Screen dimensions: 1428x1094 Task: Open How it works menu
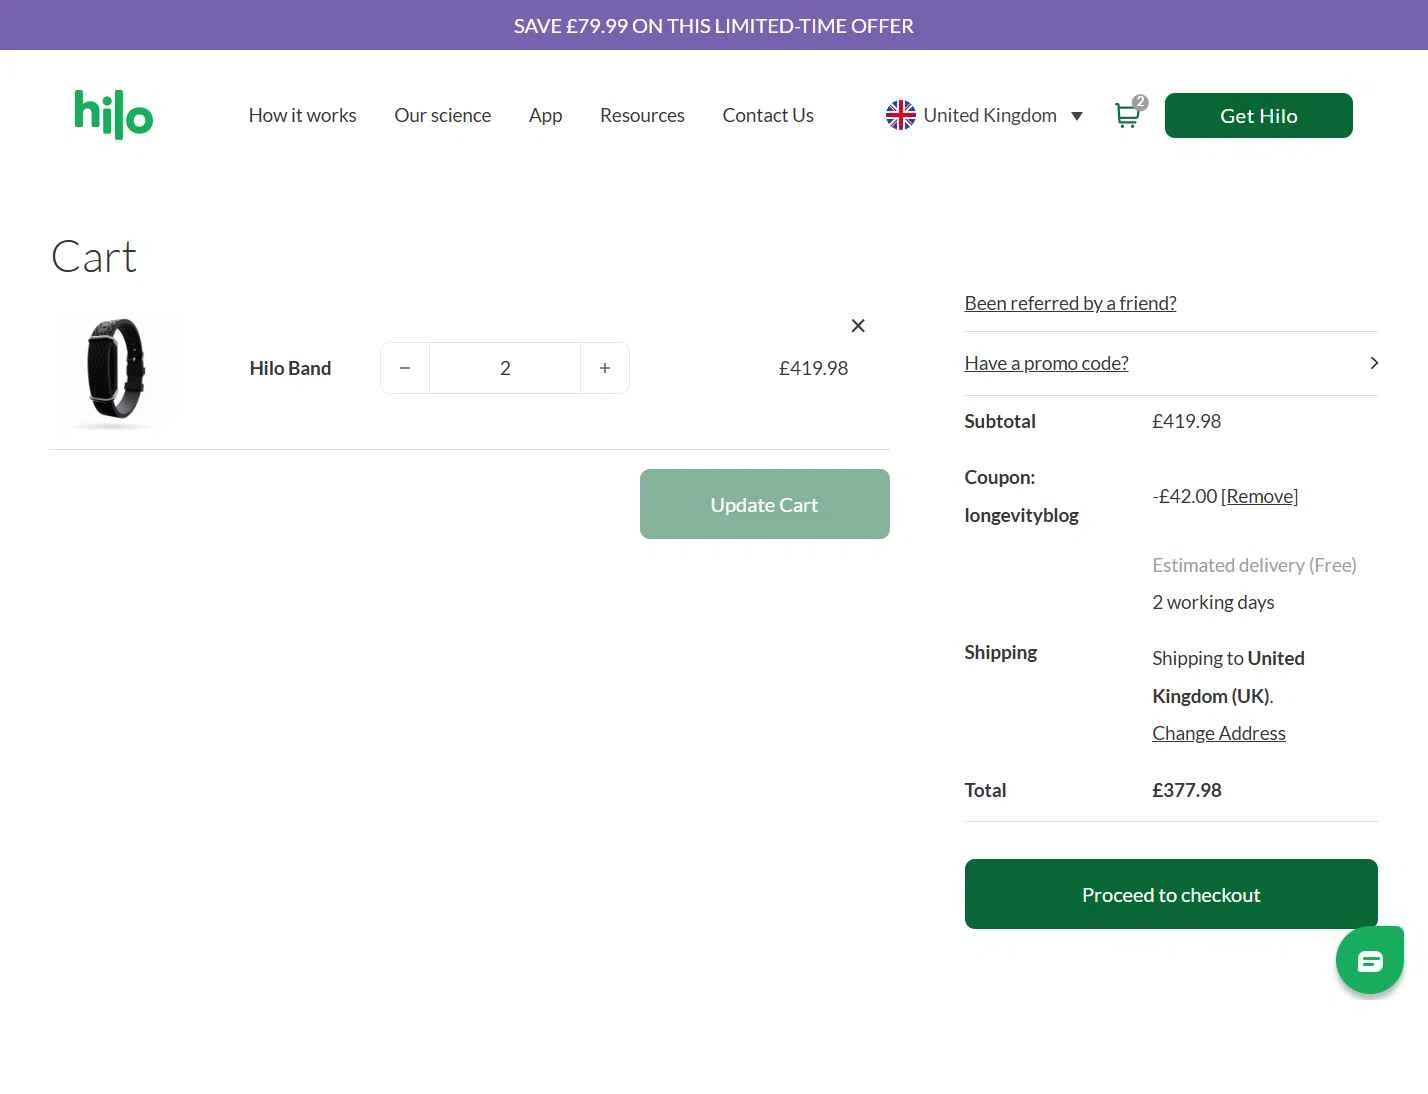[x=302, y=115]
